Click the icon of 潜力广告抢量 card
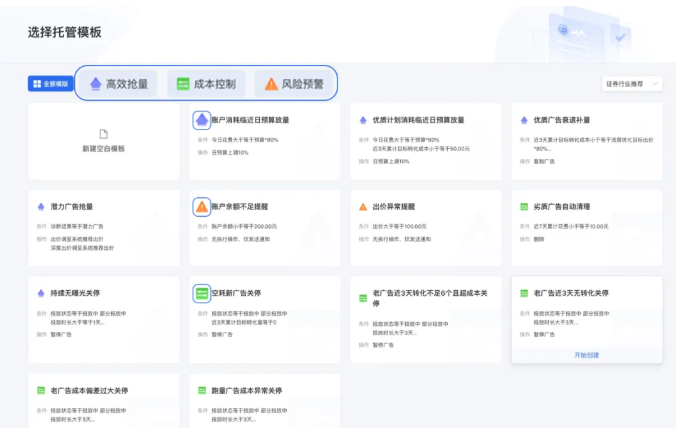The width and height of the screenshot is (688, 443). (41, 207)
